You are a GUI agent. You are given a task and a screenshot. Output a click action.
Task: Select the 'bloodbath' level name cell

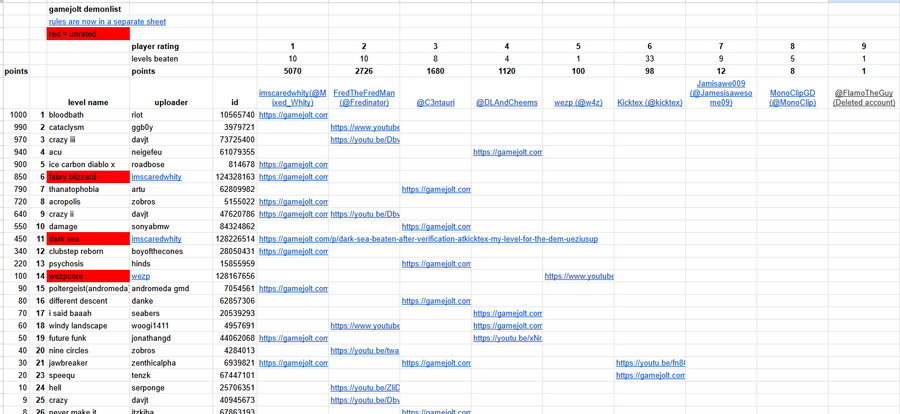[88, 115]
